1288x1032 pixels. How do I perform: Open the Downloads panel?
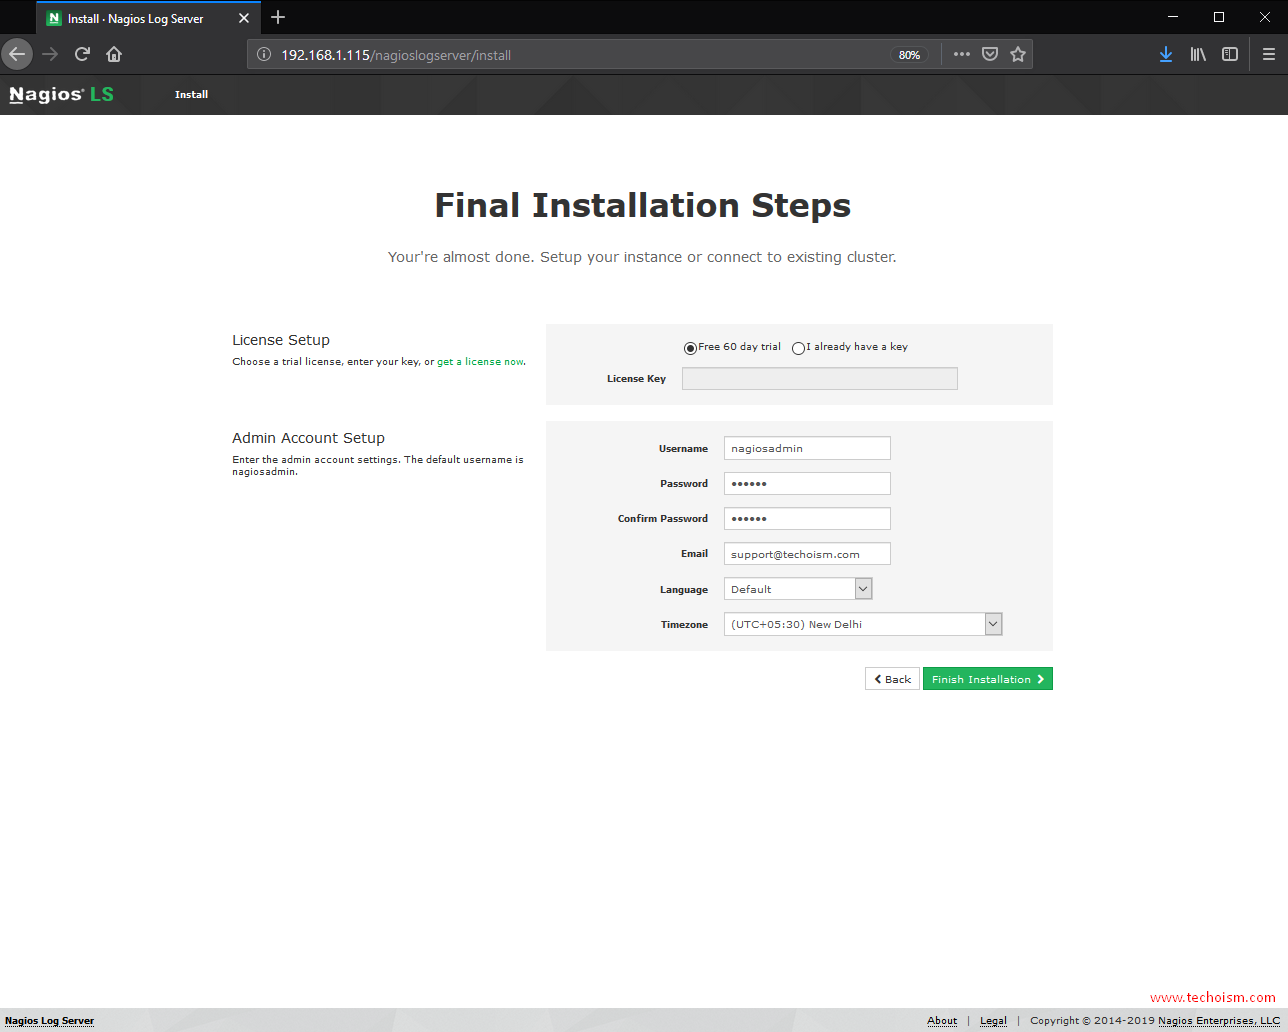1166,54
